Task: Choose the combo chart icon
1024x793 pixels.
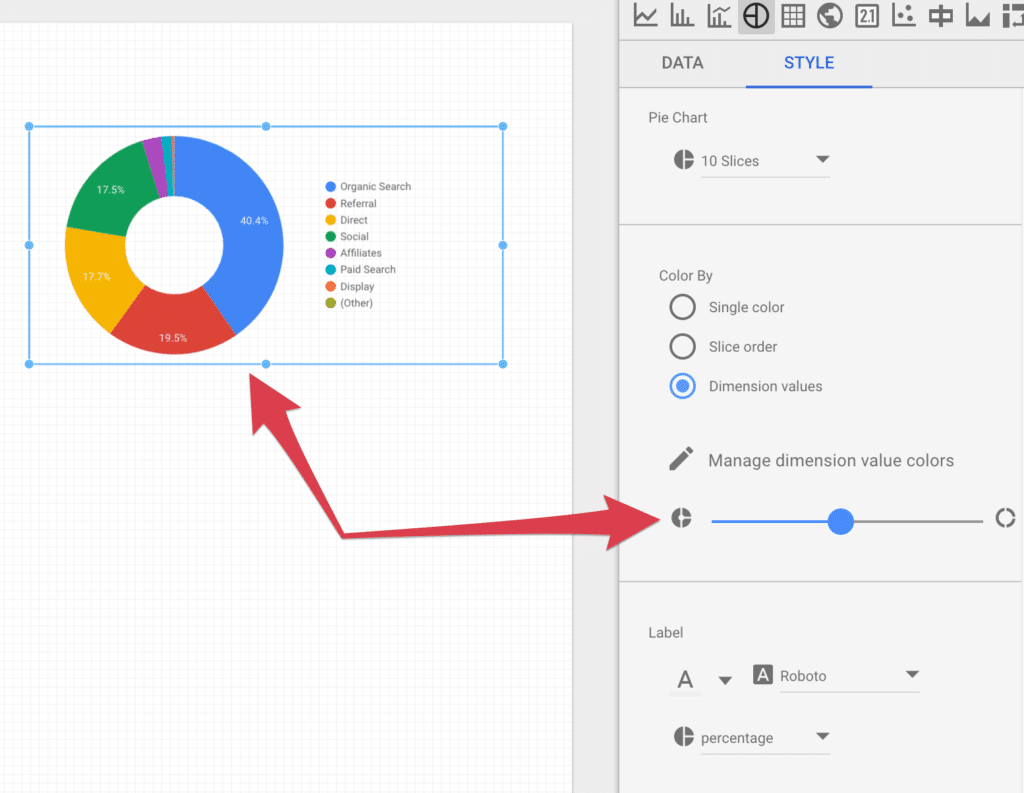Action: 719,16
